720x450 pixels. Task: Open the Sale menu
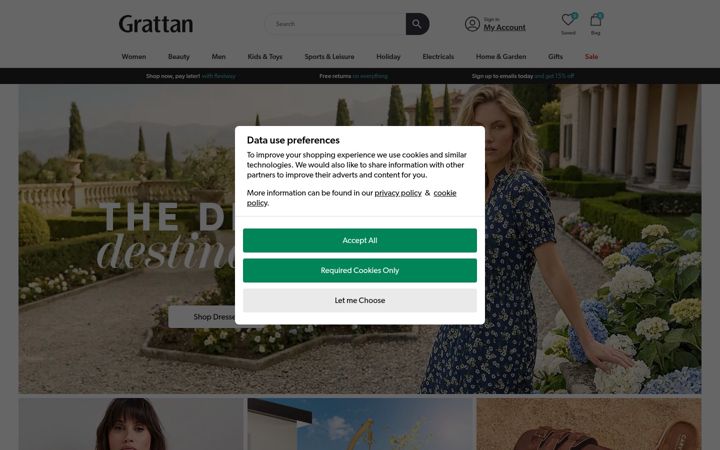click(x=591, y=56)
